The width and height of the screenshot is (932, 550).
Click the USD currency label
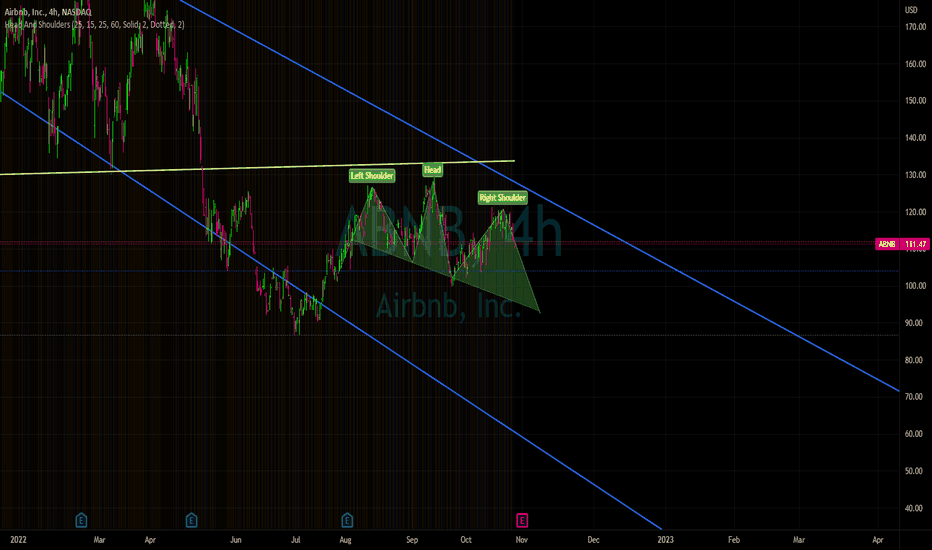911,10
